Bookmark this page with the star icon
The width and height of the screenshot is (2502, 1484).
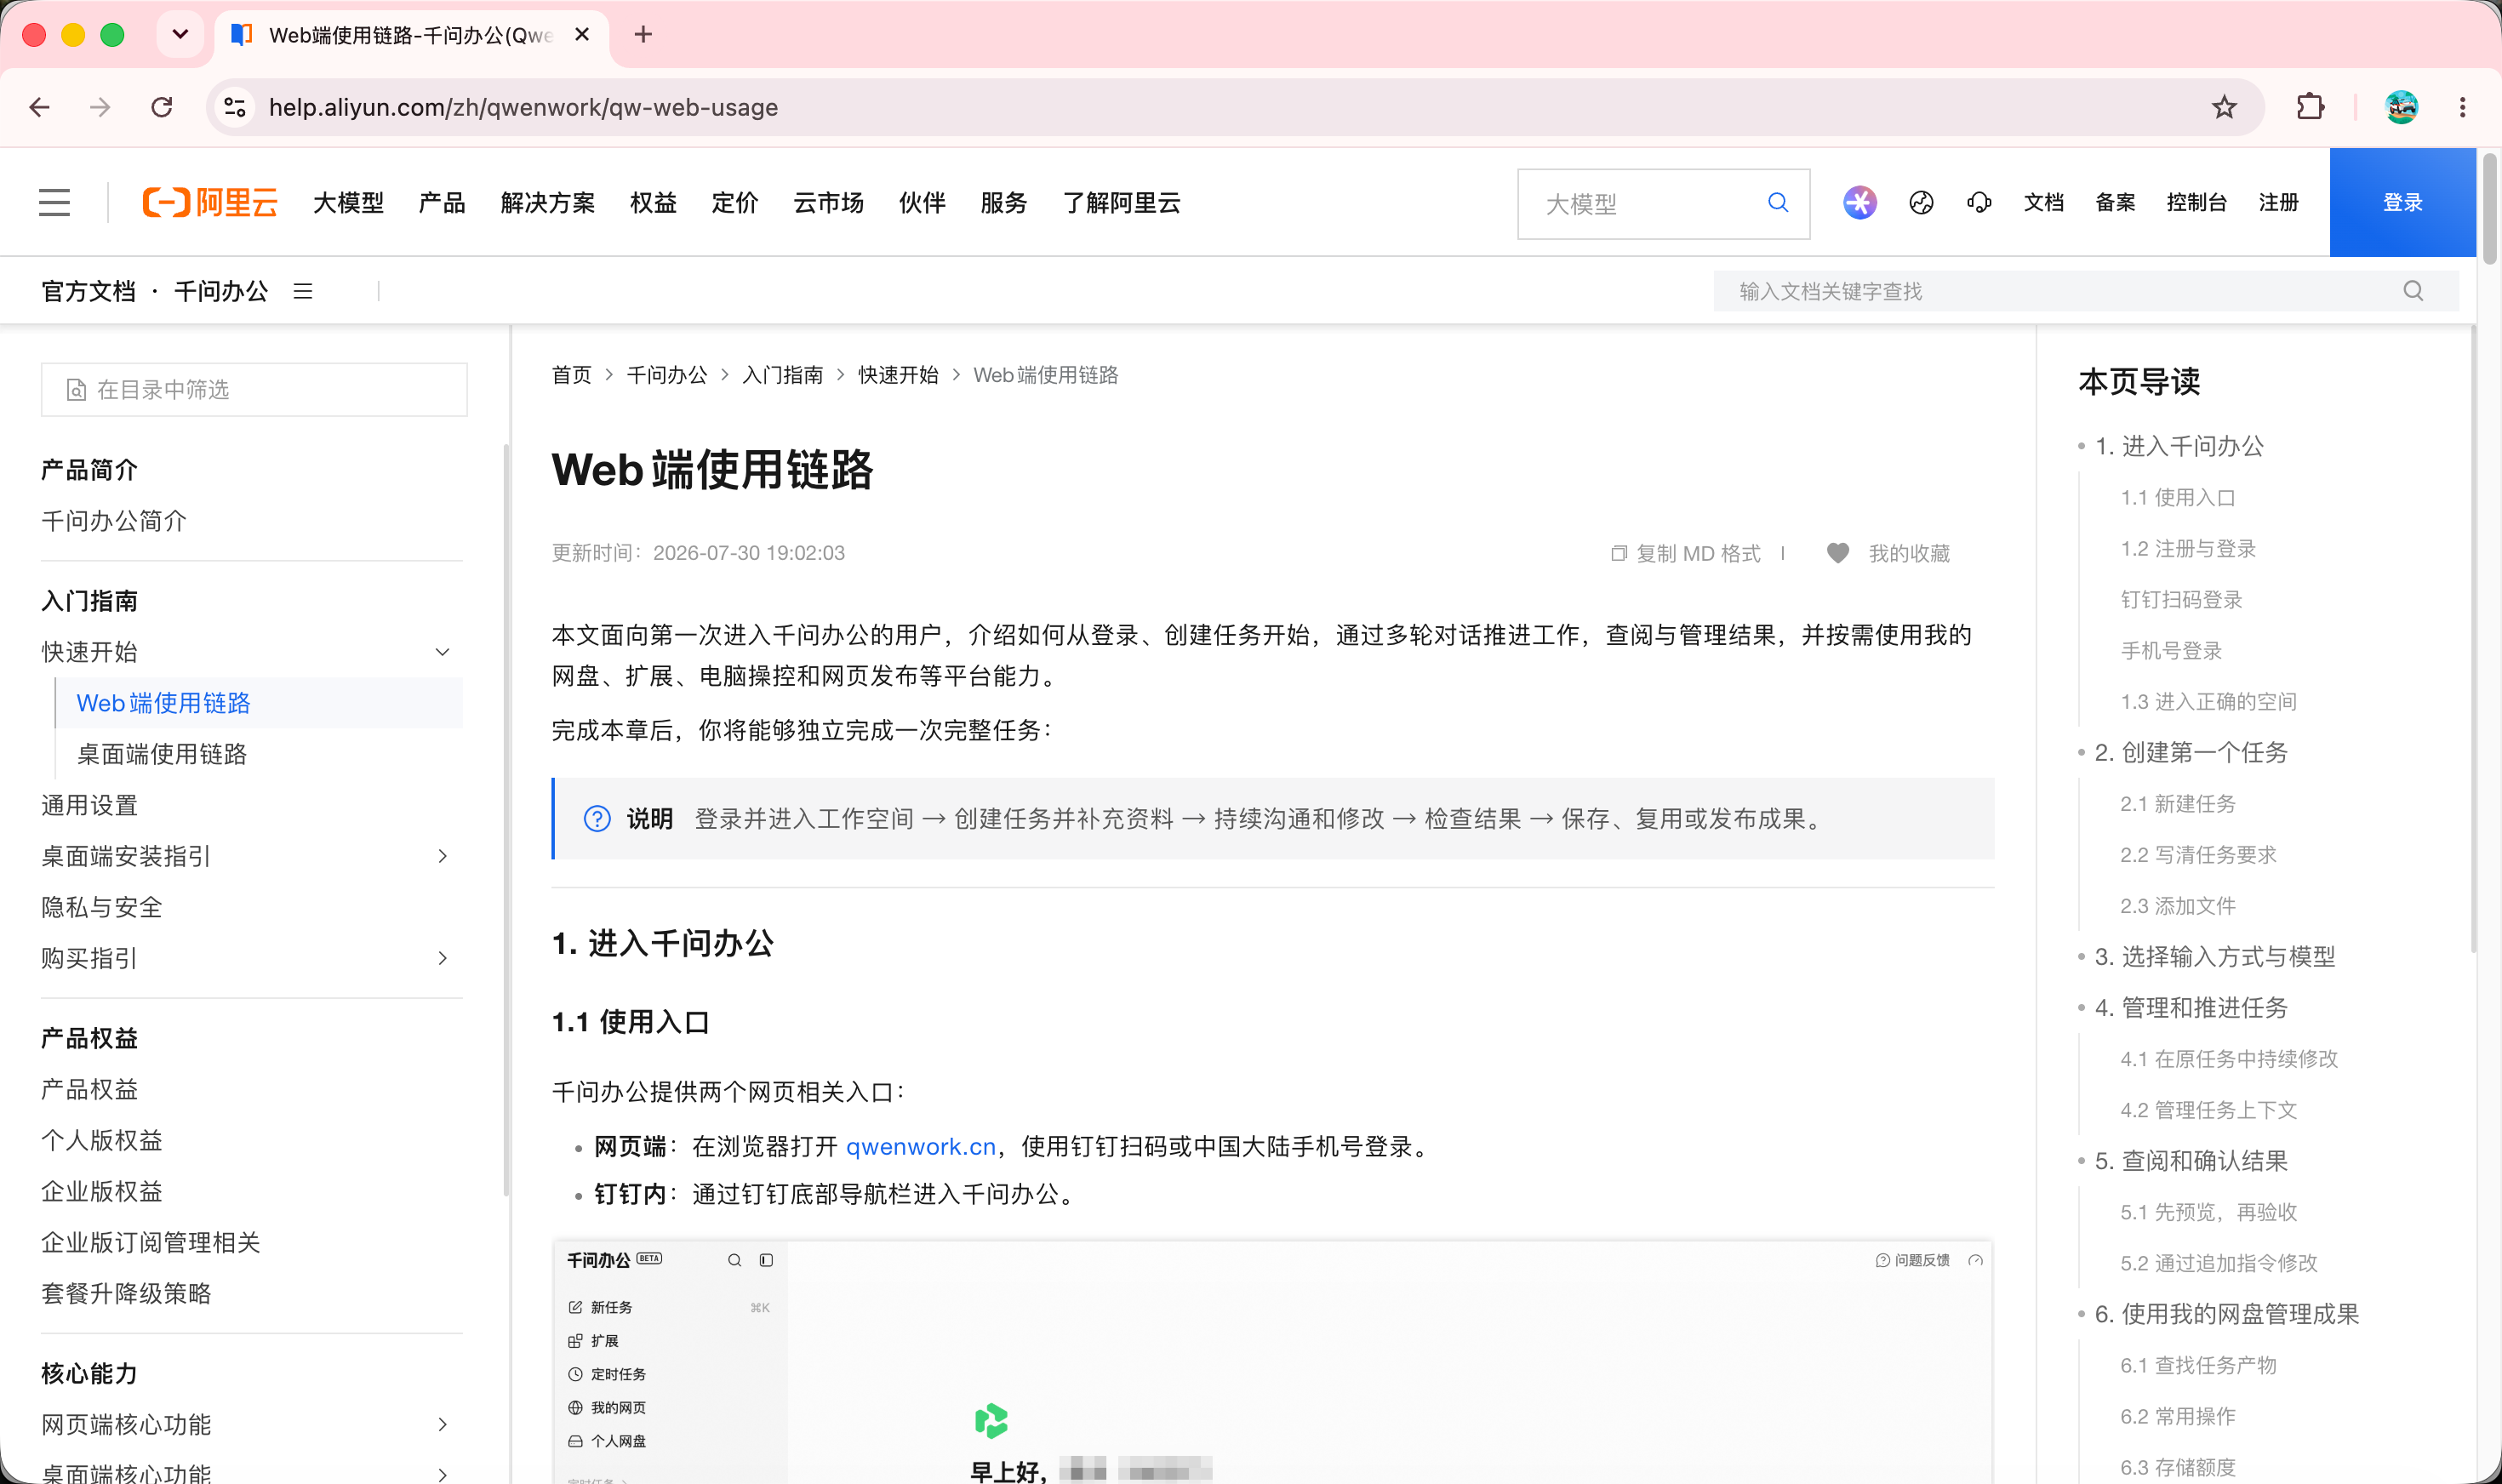tap(2223, 107)
